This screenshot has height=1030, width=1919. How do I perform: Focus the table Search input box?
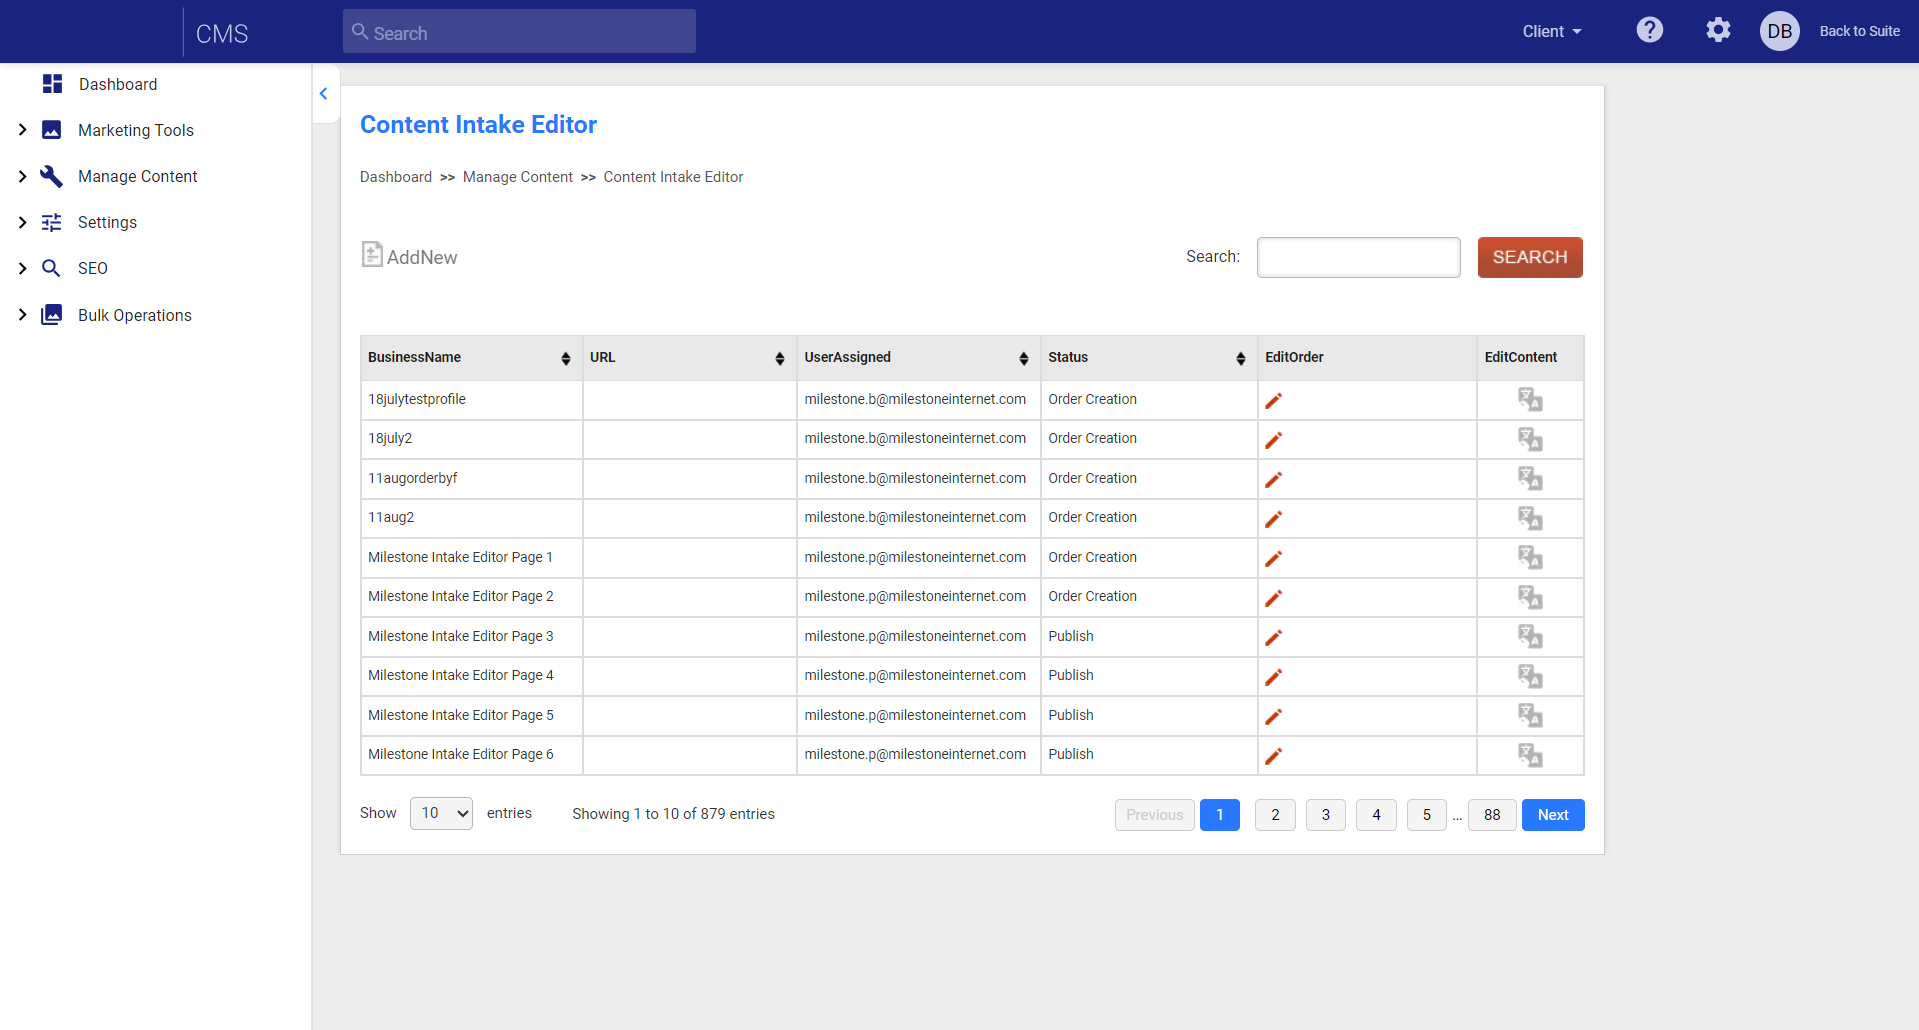pyautogui.click(x=1358, y=257)
